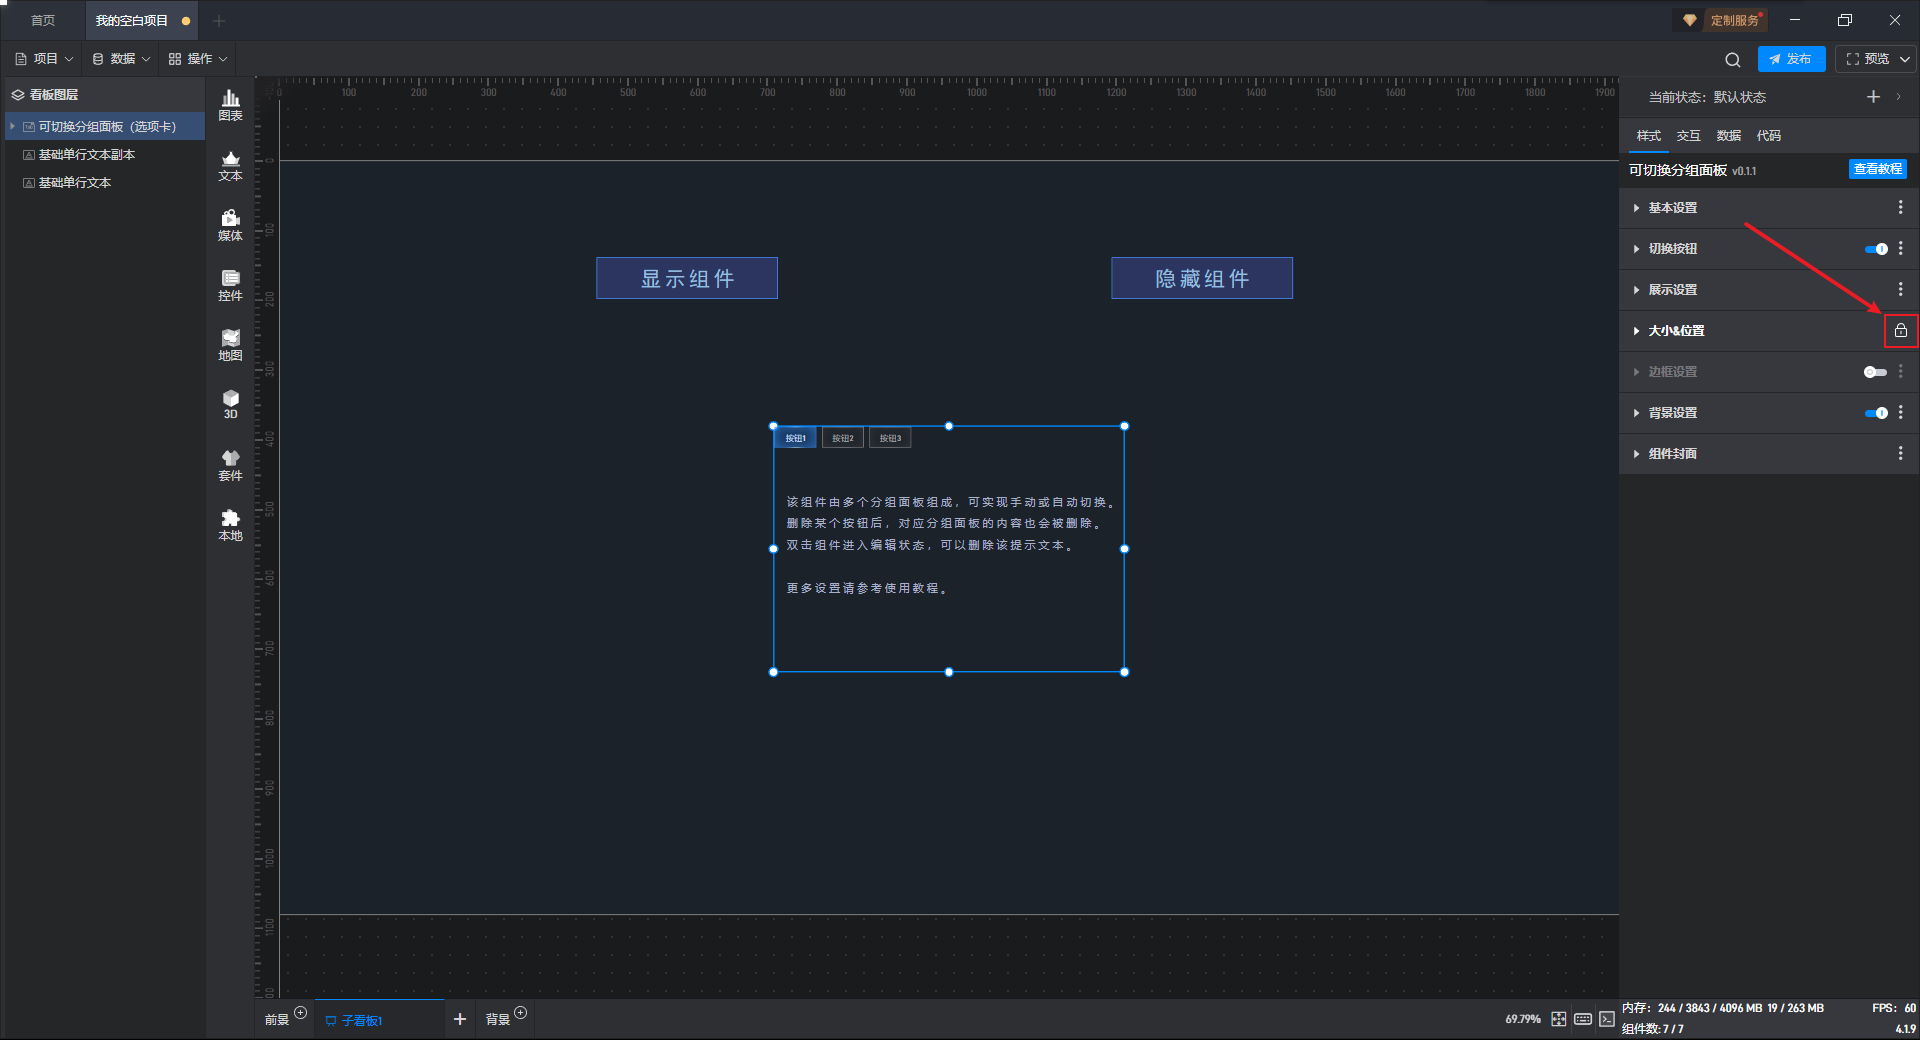Image resolution: width=1920 pixels, height=1040 pixels.
Task: Open the 3D component library
Action: pyautogui.click(x=230, y=404)
